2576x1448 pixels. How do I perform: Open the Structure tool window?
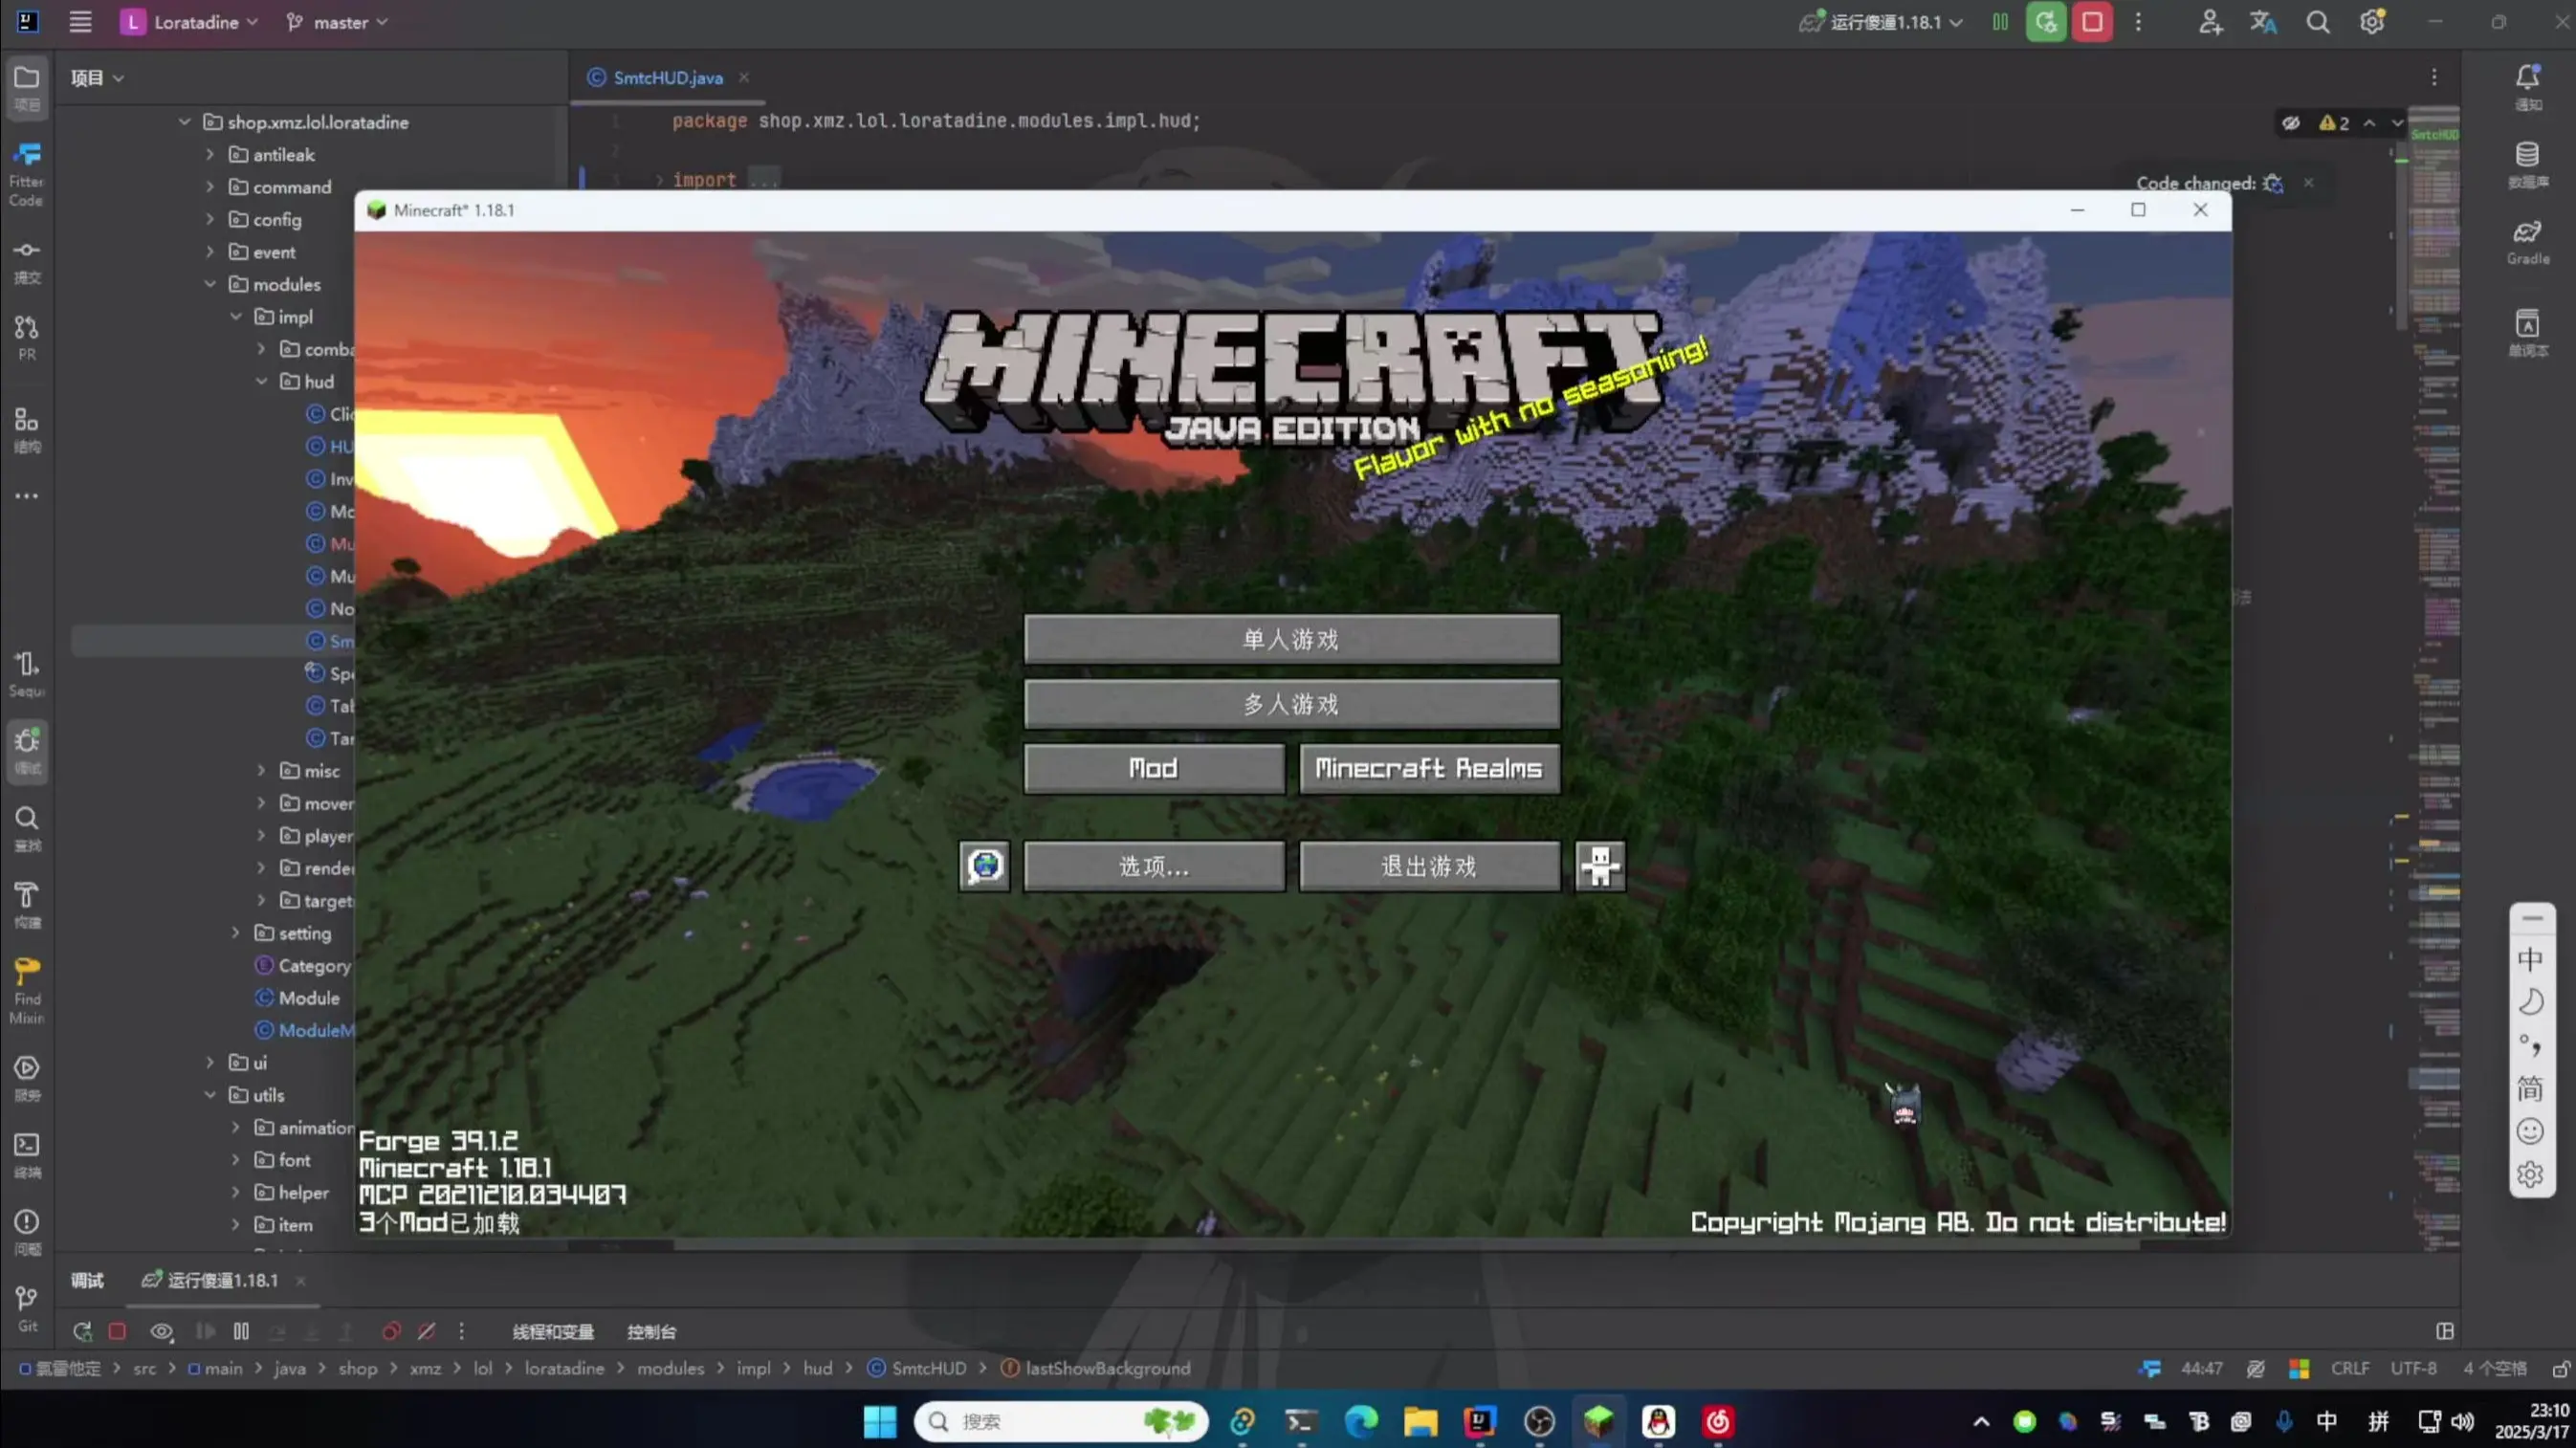26,425
